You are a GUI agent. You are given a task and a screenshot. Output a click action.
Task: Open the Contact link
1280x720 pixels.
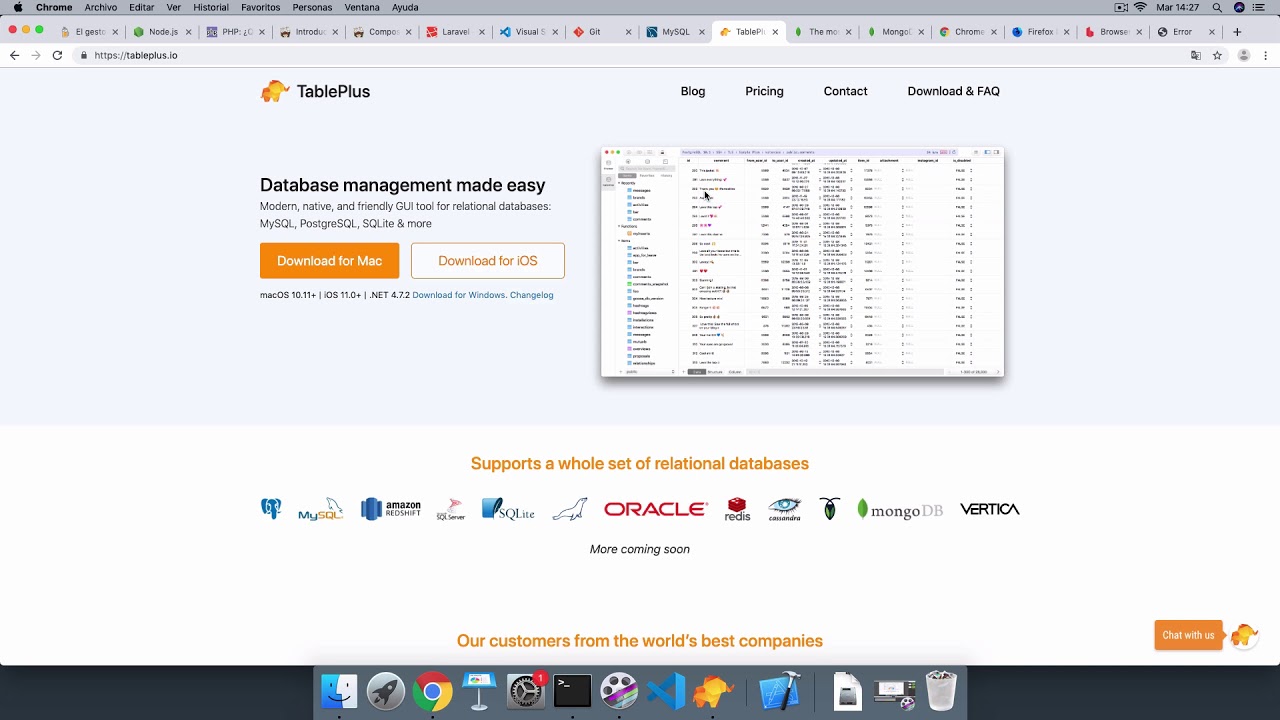click(845, 91)
